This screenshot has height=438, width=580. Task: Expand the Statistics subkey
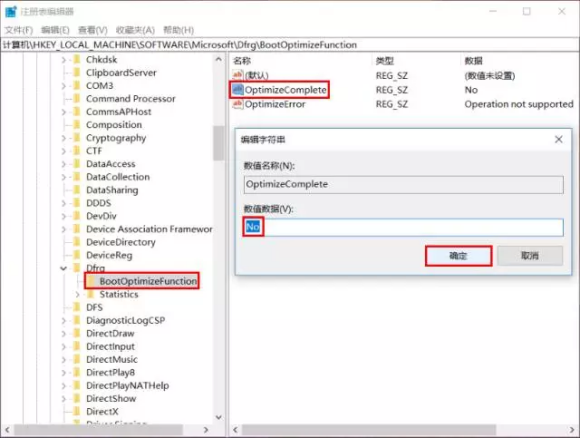point(77,294)
